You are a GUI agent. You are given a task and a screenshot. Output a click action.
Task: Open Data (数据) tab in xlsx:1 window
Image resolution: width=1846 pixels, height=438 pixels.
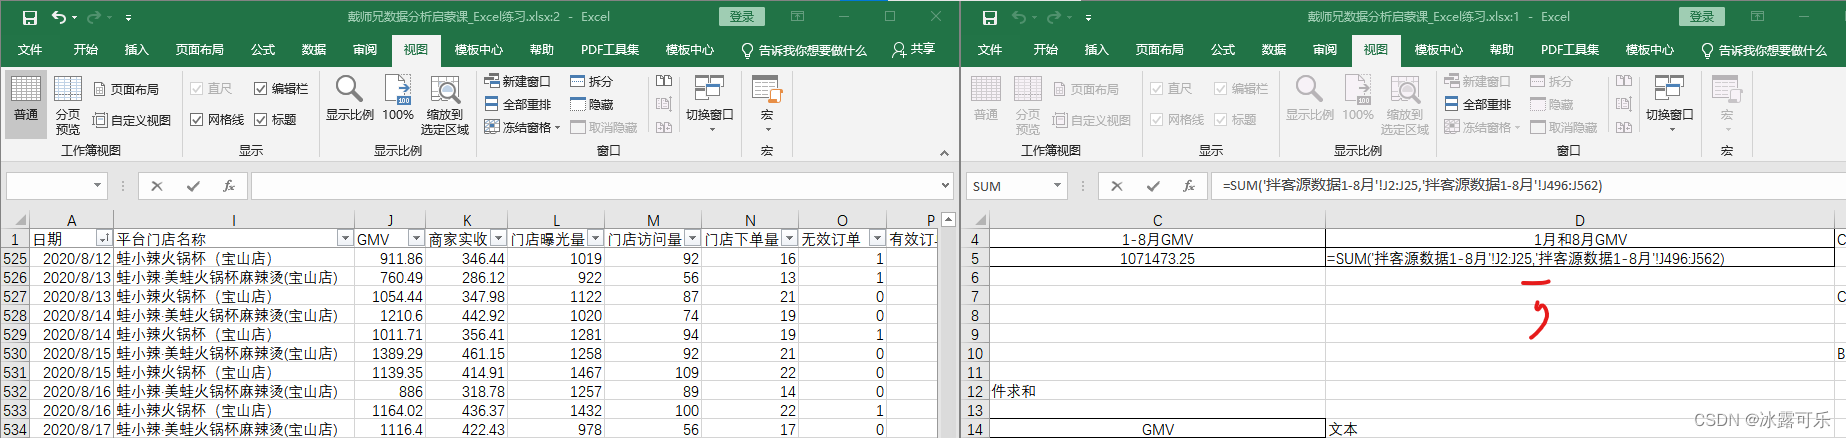[1274, 50]
